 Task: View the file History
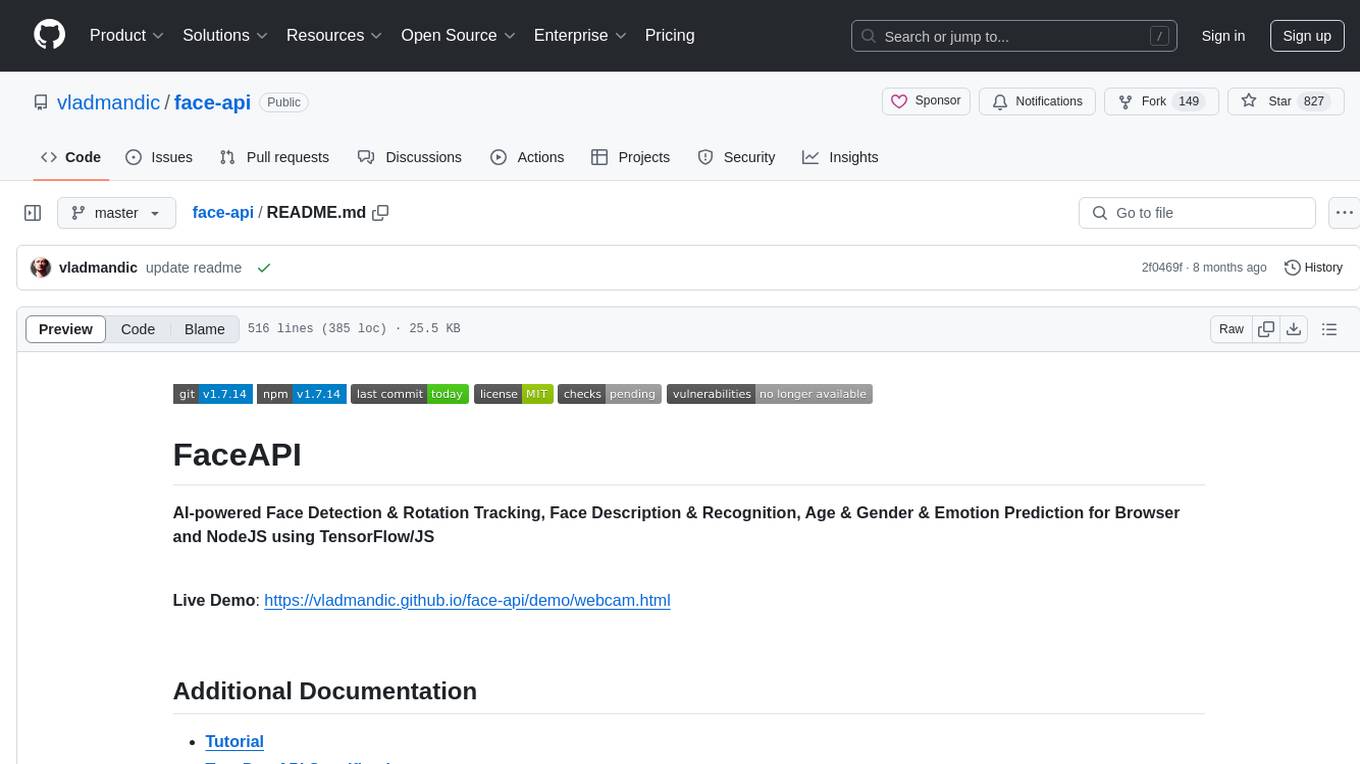point(1313,268)
